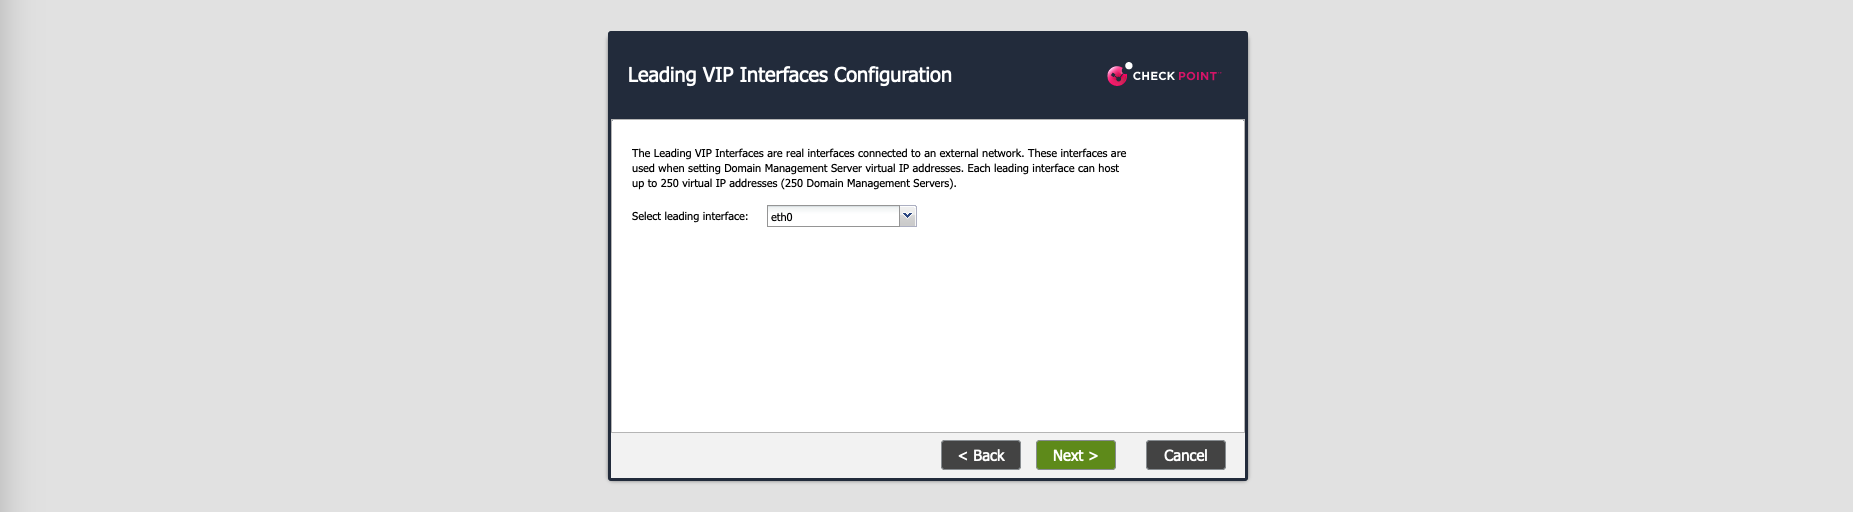Click the line about 250 virtual IP addresses
This screenshot has width=1853, height=512.
coord(793,183)
